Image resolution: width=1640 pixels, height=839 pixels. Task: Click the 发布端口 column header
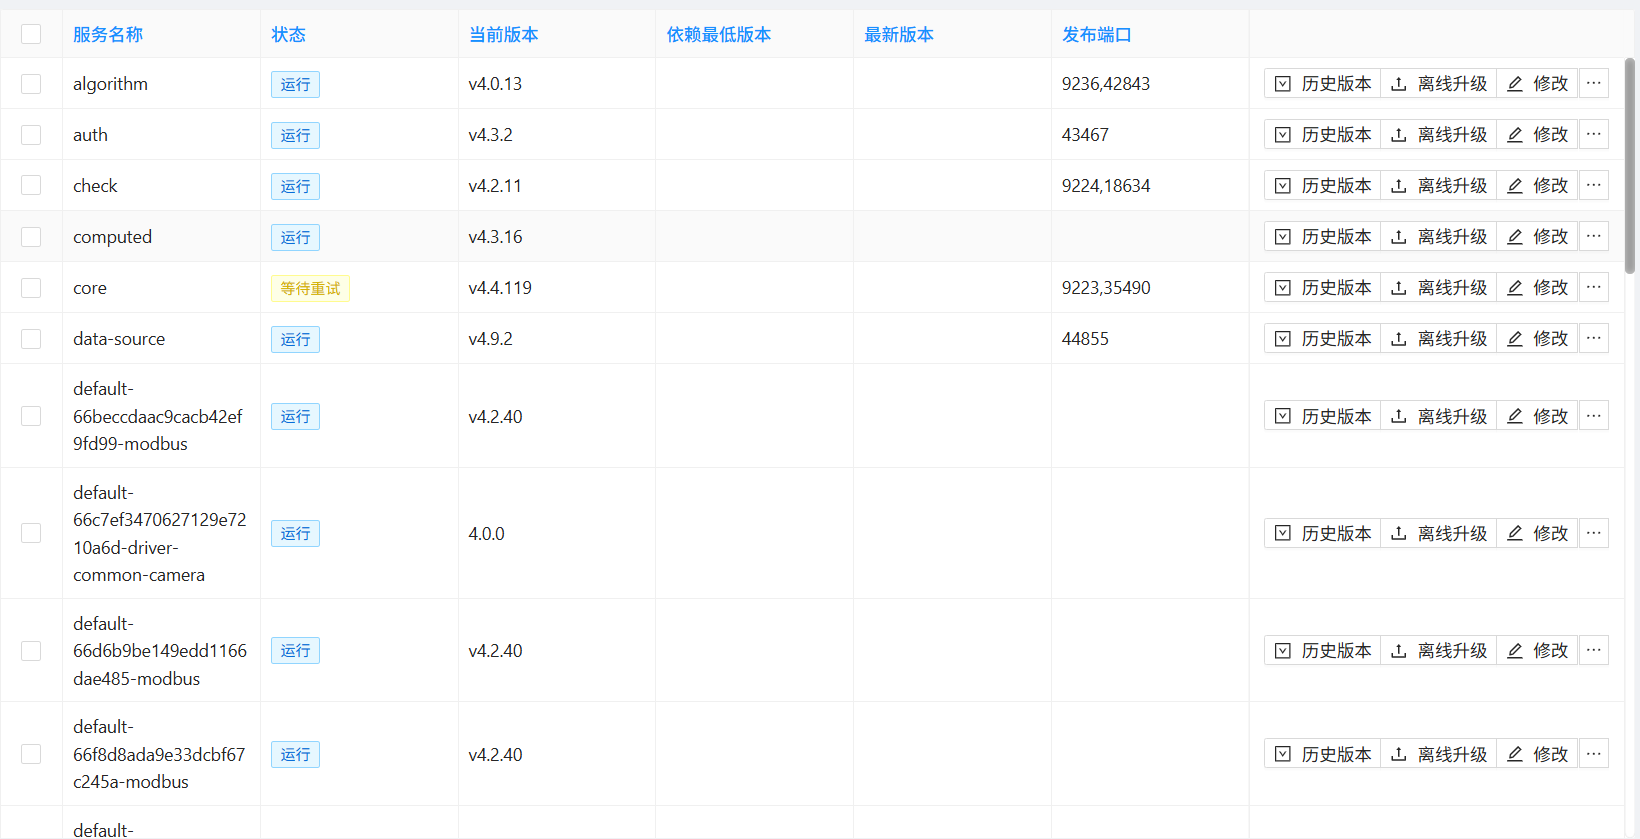point(1096,35)
